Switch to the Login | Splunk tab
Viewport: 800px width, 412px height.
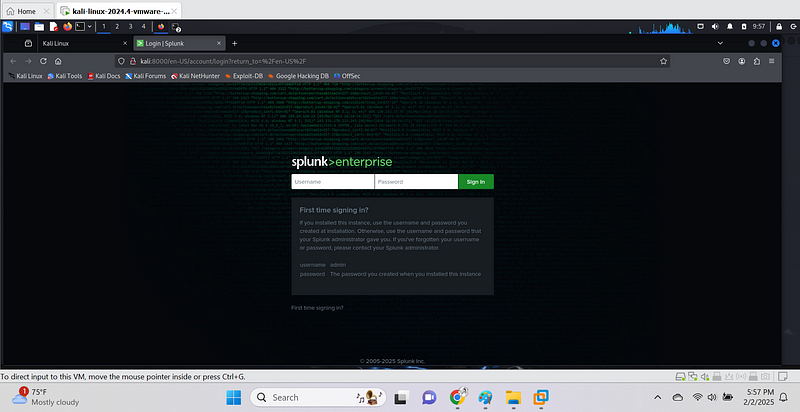[179, 43]
